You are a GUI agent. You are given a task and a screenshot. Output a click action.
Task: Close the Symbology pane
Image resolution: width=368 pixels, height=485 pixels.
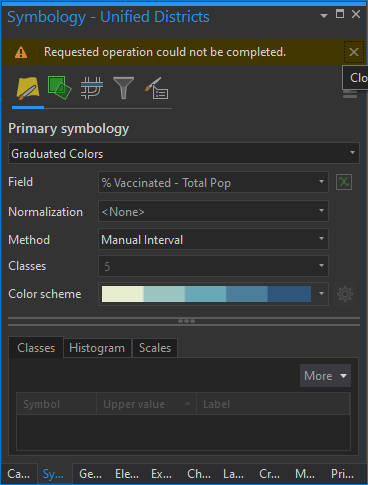click(x=356, y=14)
